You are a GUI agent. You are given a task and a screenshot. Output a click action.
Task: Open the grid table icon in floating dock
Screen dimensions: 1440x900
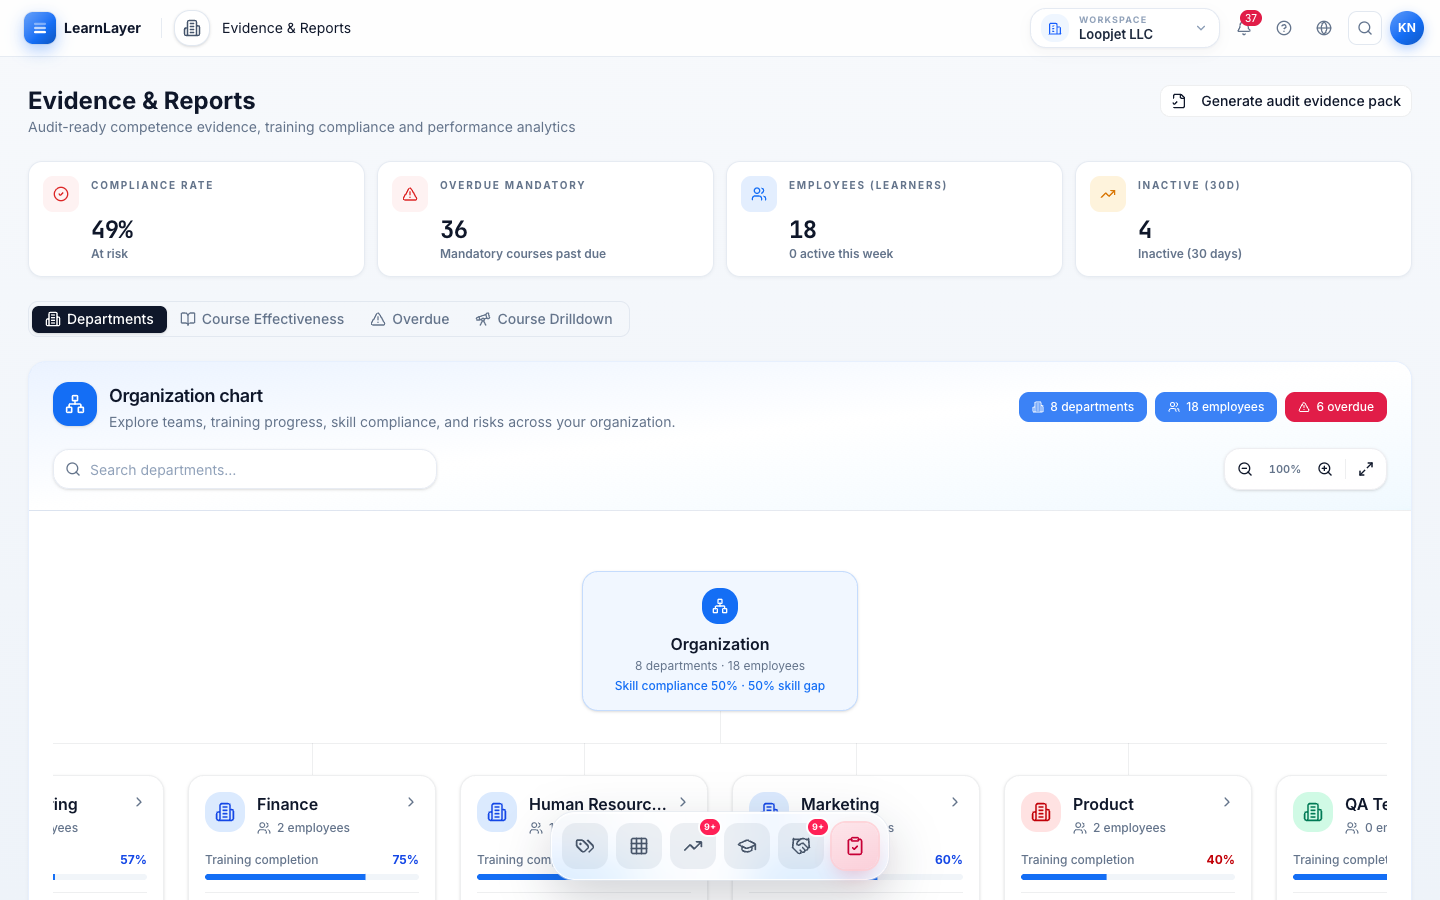pyautogui.click(x=639, y=846)
